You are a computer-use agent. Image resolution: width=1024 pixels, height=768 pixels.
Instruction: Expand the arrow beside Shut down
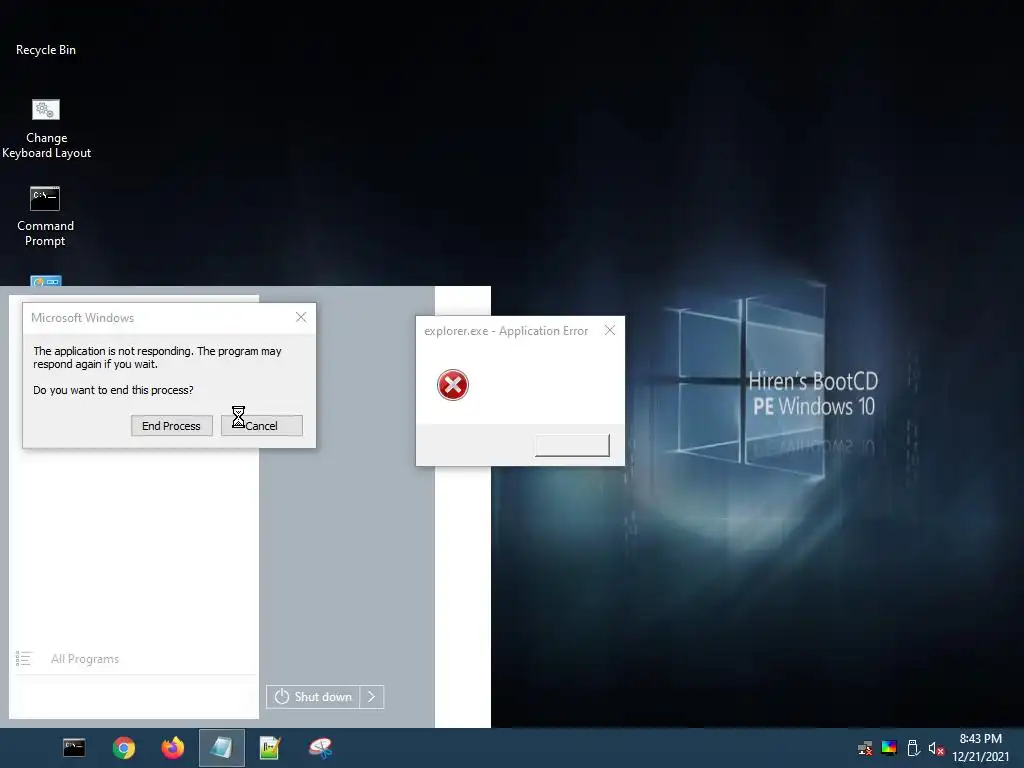pos(372,697)
